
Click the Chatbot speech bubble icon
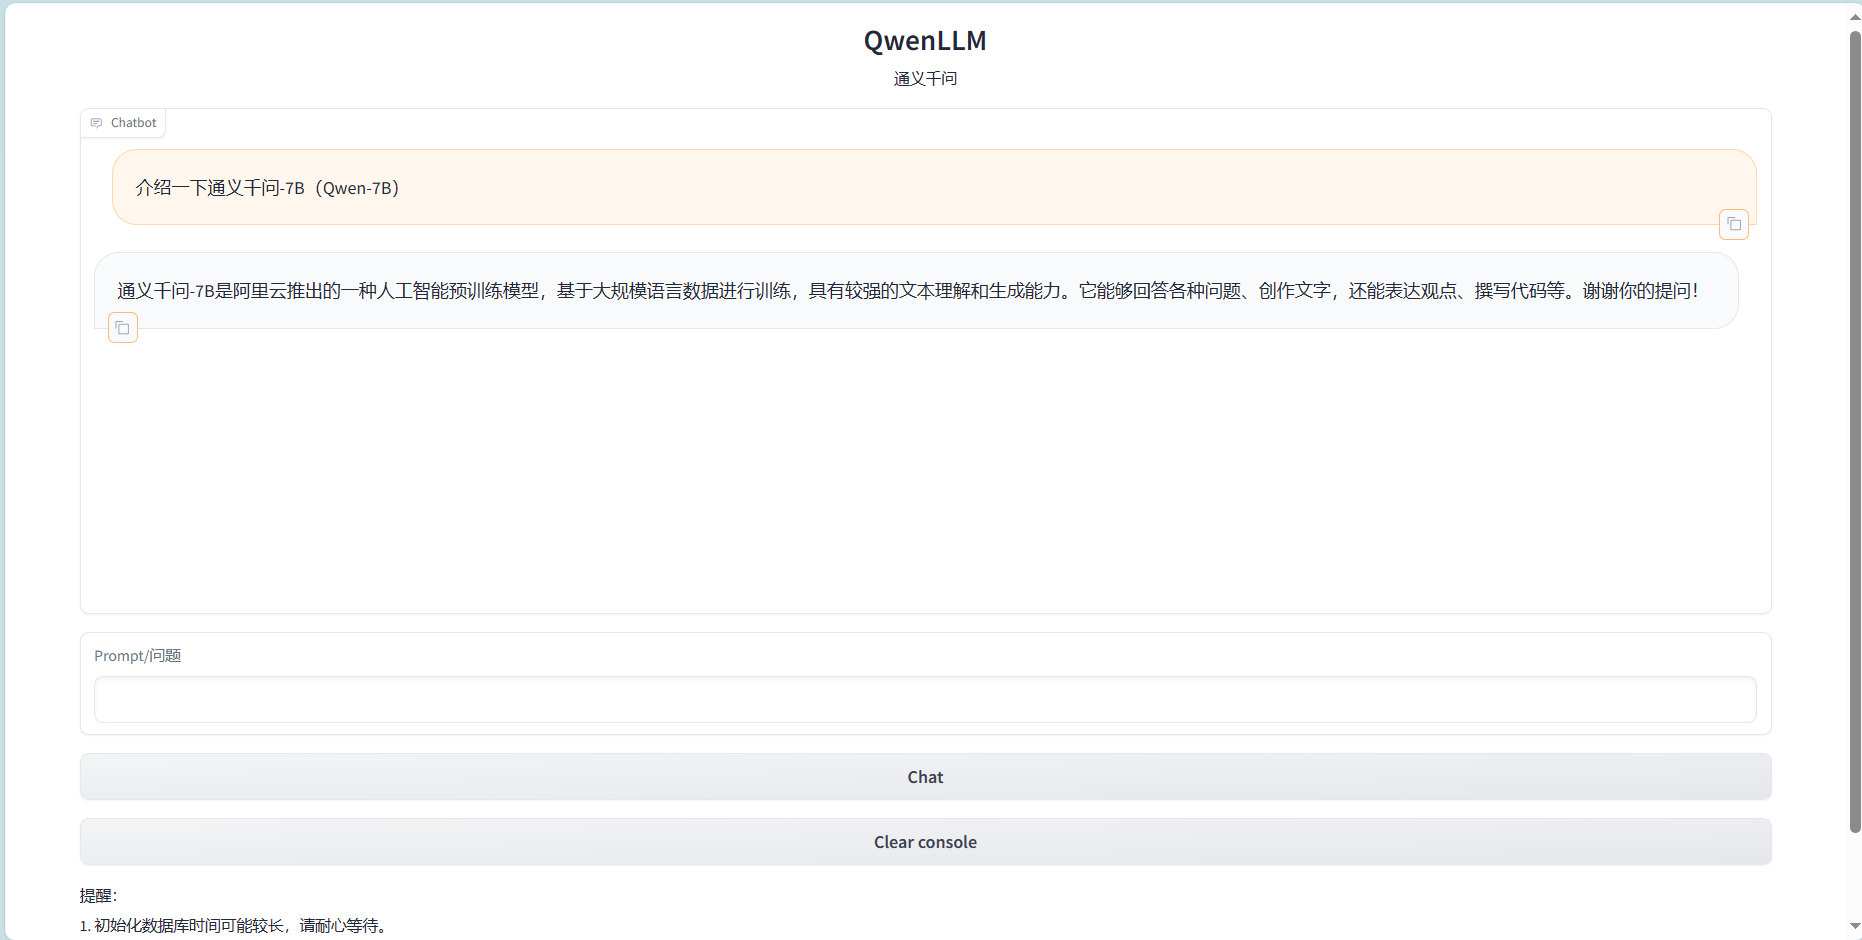[96, 123]
